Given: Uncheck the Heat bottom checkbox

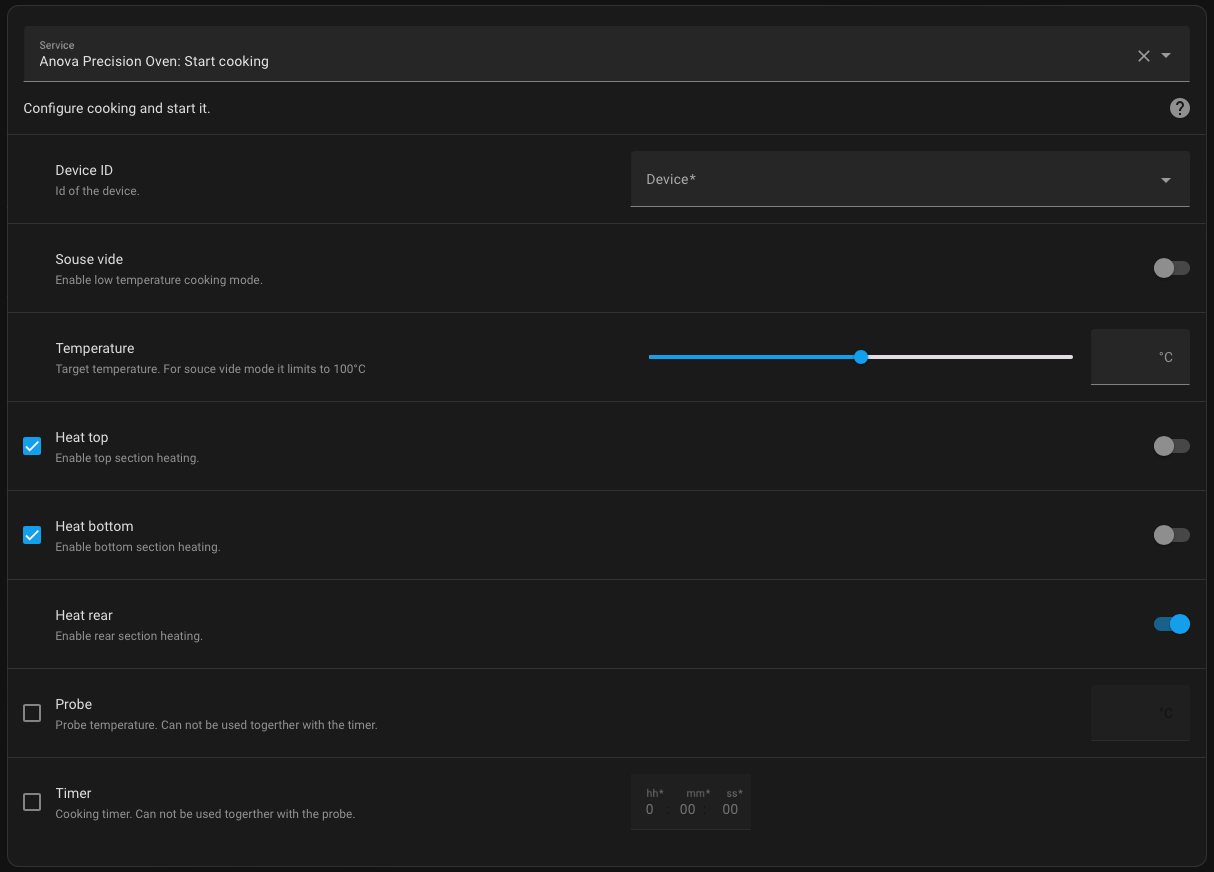Looking at the screenshot, I should [x=32, y=535].
